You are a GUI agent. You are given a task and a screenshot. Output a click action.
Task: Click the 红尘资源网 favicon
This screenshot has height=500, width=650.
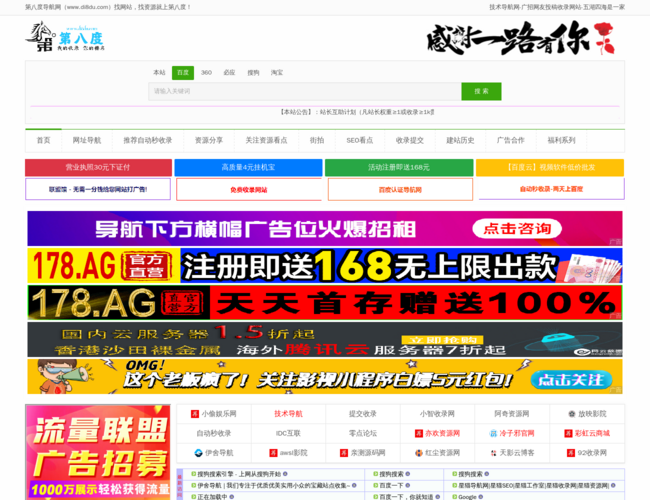(419, 453)
